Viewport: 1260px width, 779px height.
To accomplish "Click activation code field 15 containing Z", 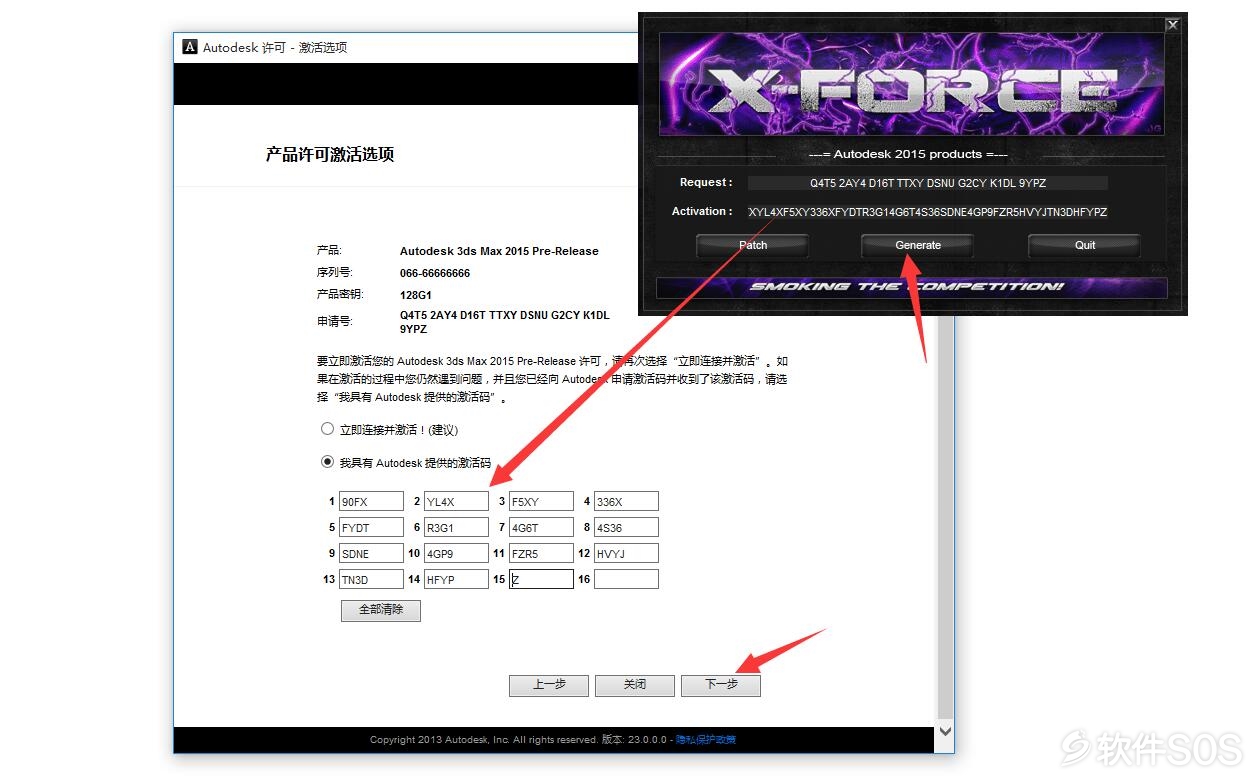I will click(x=541, y=579).
